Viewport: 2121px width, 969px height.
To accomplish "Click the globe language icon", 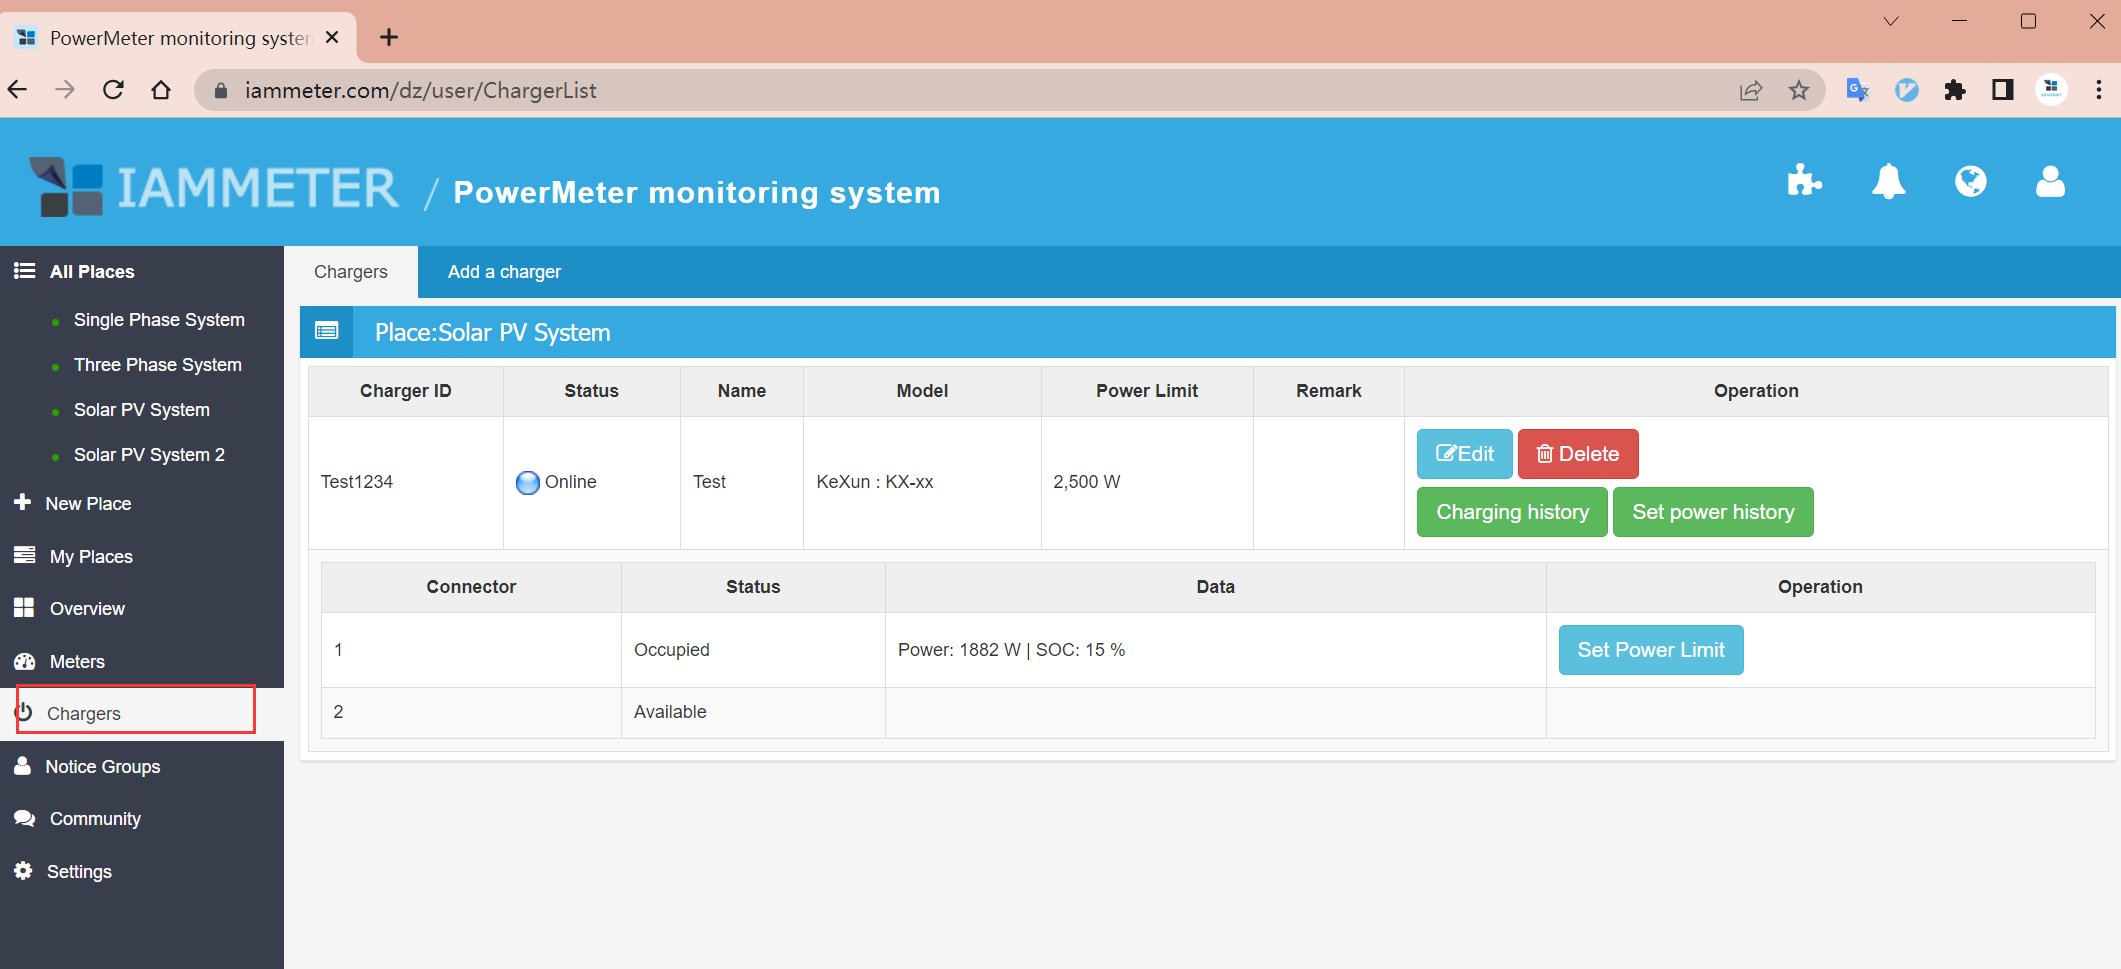I will tap(1970, 182).
